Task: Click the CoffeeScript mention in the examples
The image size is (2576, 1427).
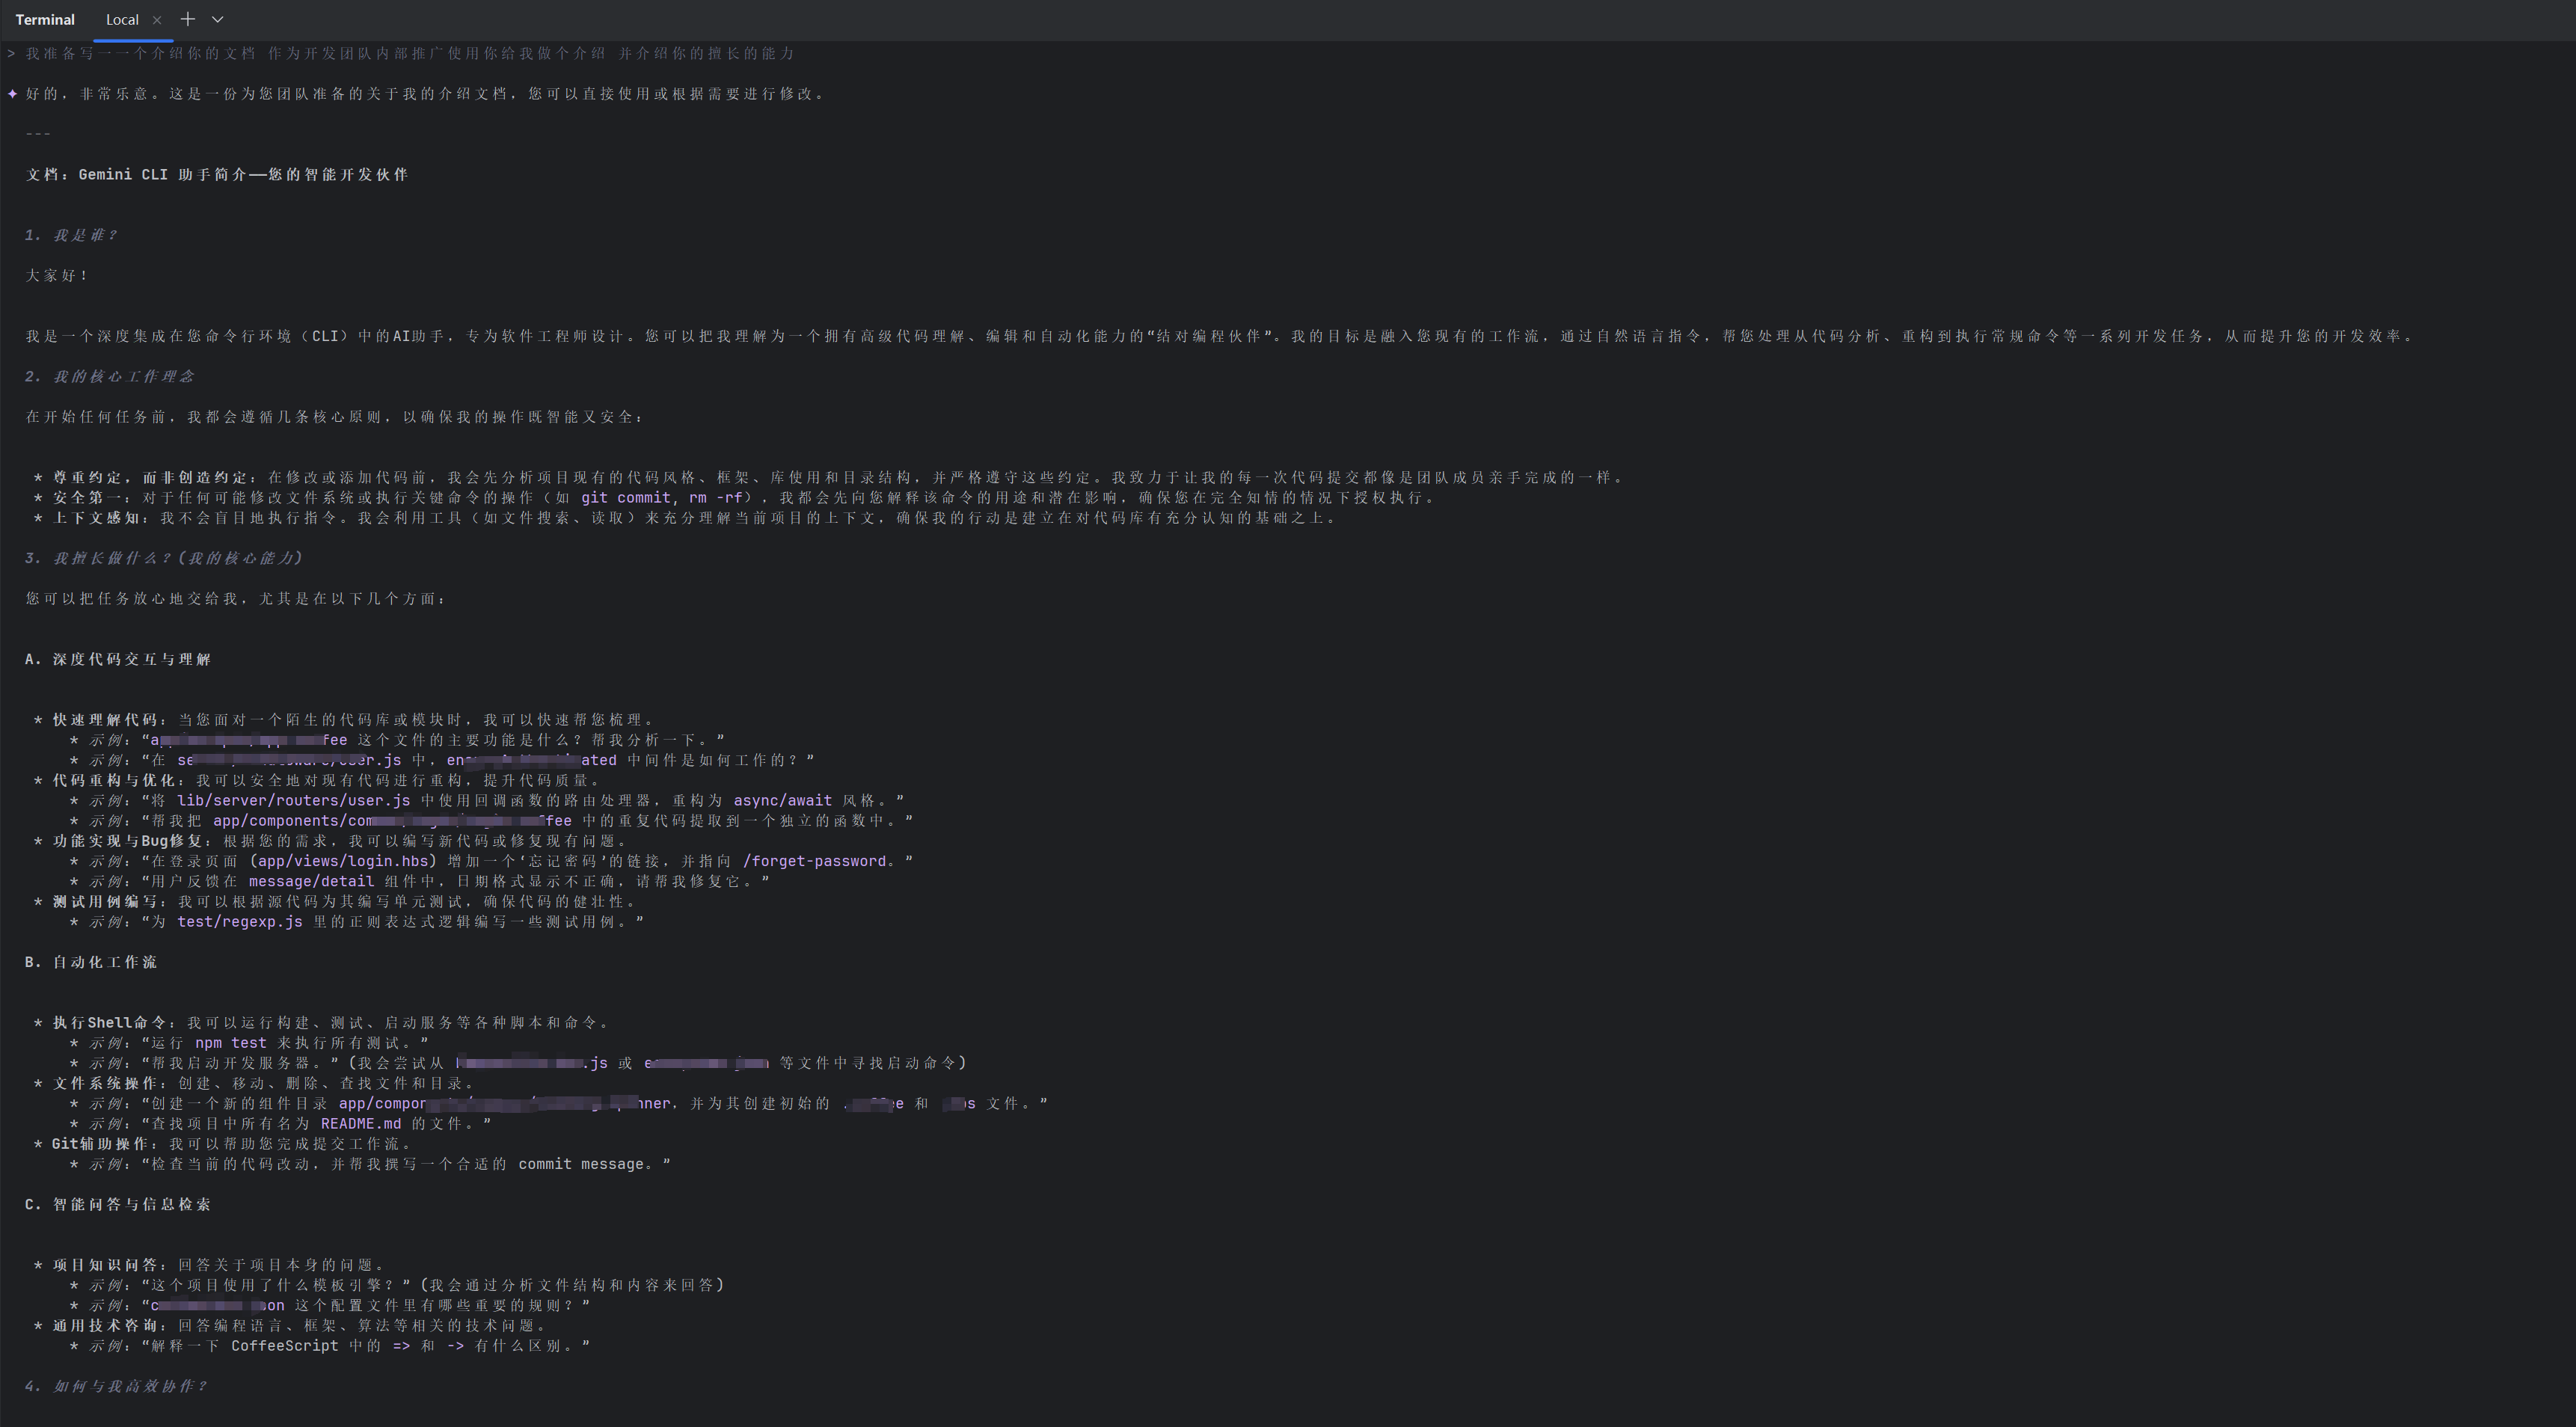Action: pyautogui.click(x=285, y=1345)
